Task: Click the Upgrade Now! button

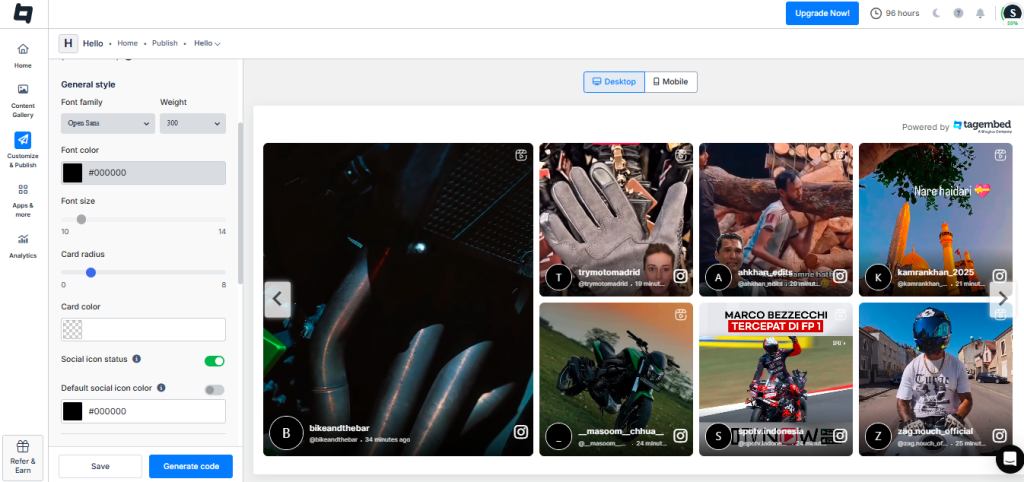Action: pyautogui.click(x=822, y=13)
